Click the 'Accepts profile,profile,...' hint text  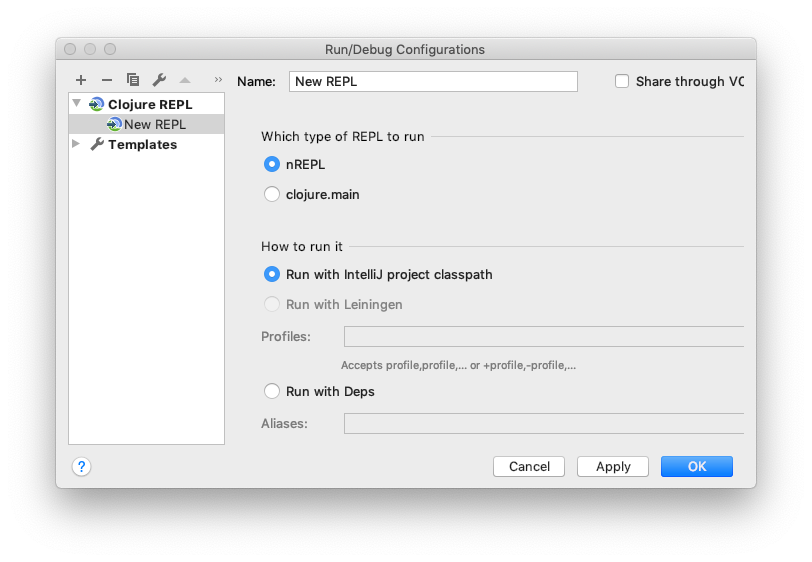458,366
